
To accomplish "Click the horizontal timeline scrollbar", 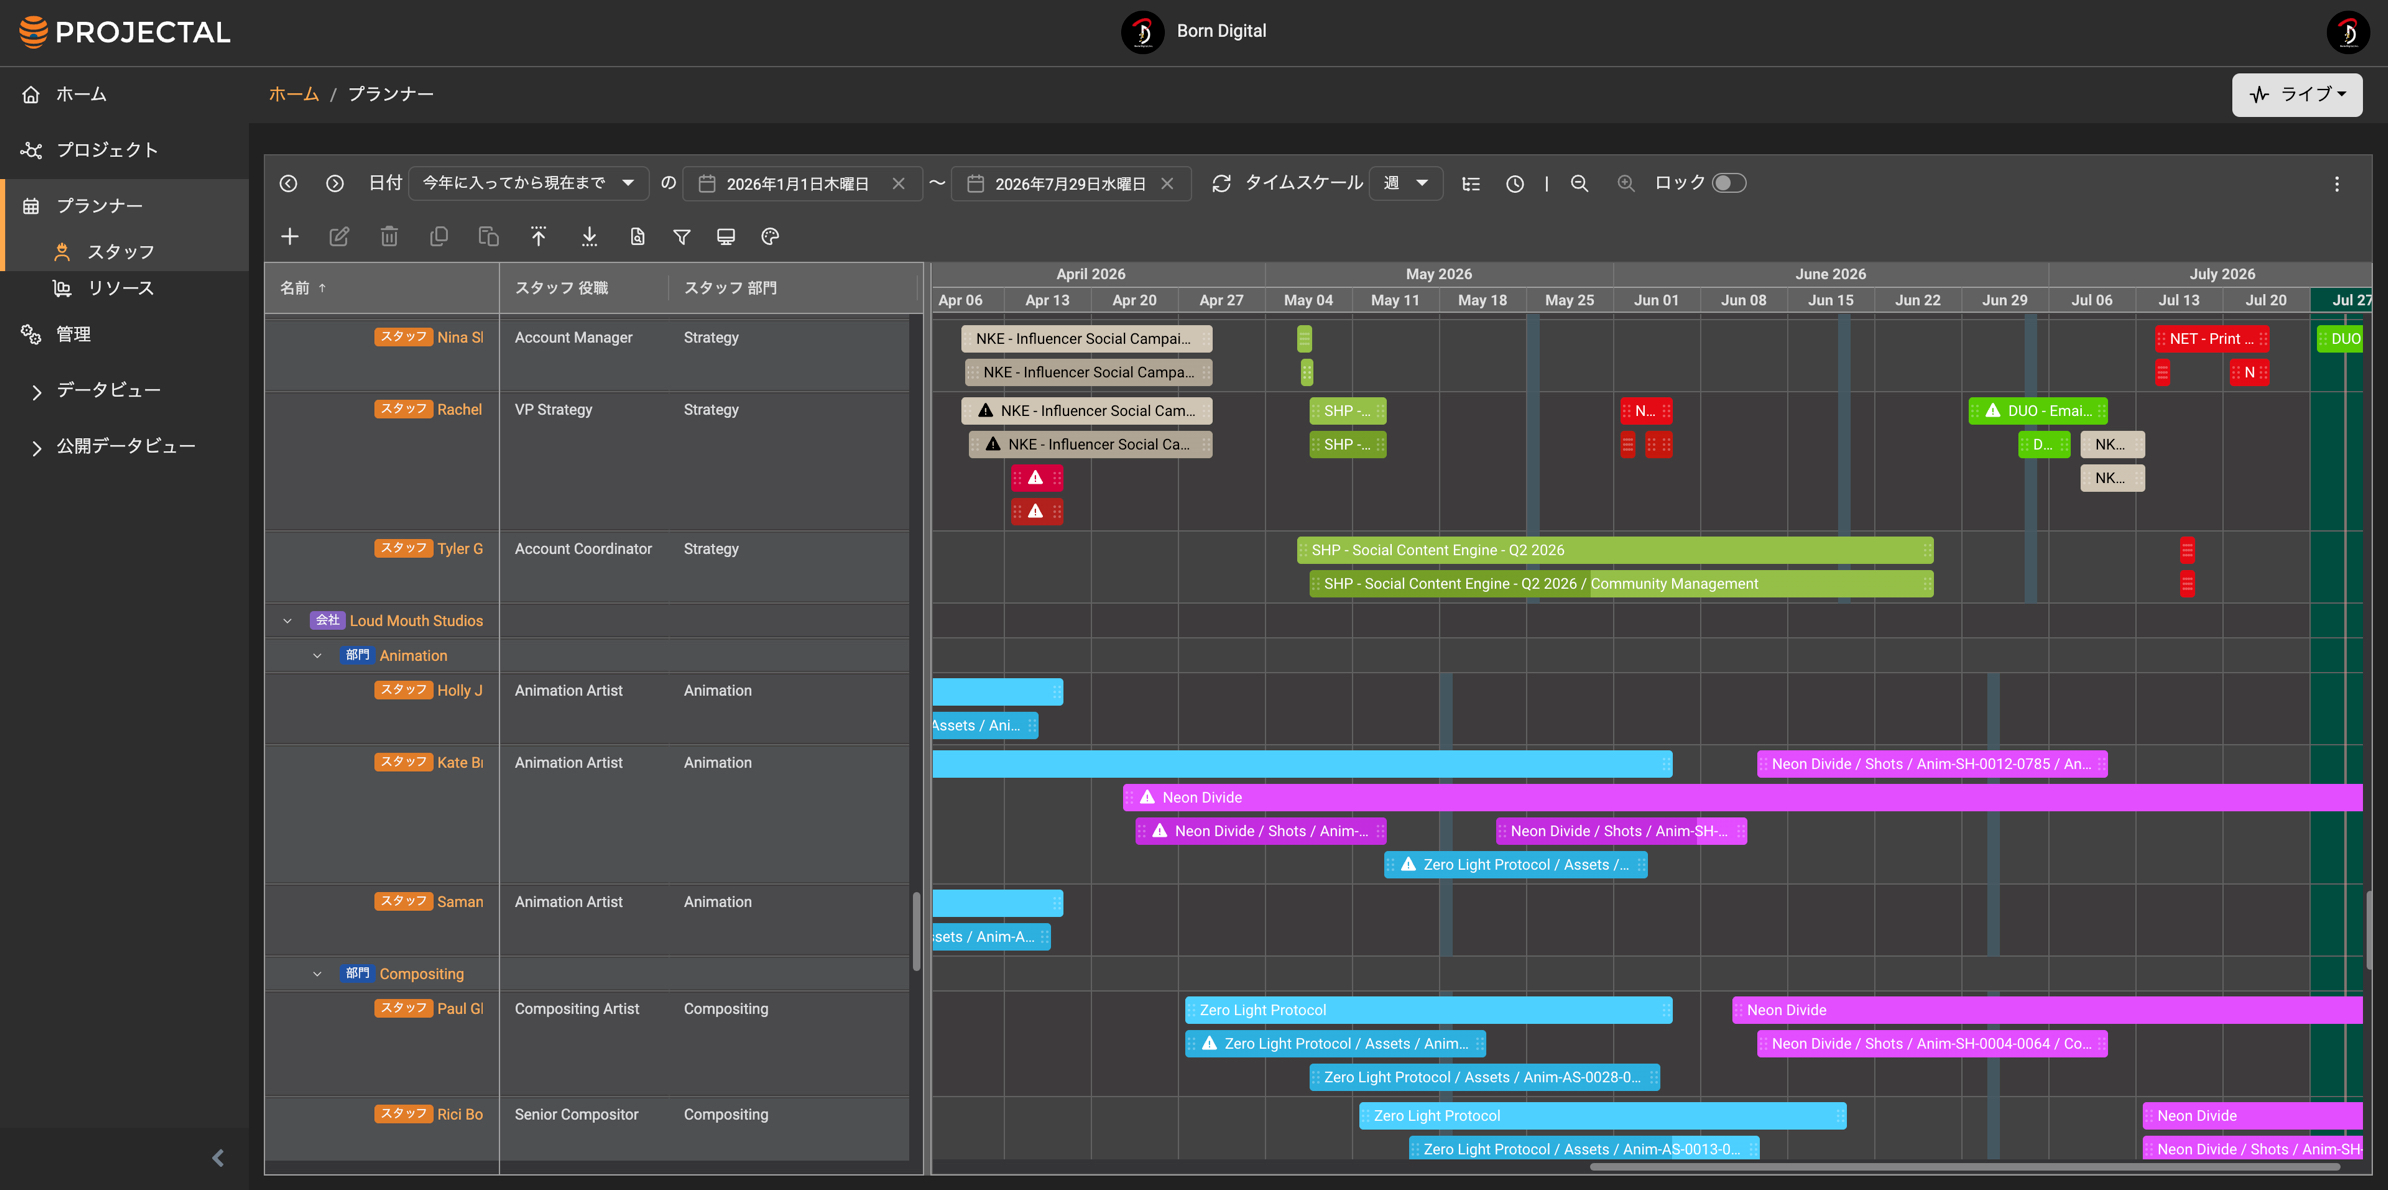I will [1964, 1166].
